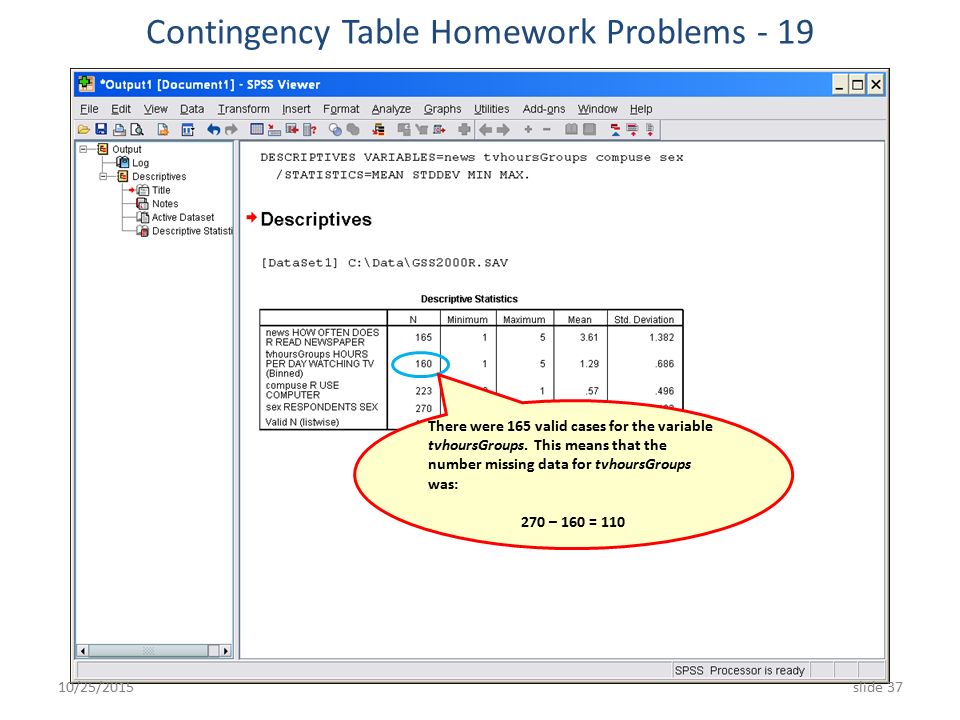960x720 pixels.
Task: Click the Open file toolbar icon
Action: (x=84, y=129)
